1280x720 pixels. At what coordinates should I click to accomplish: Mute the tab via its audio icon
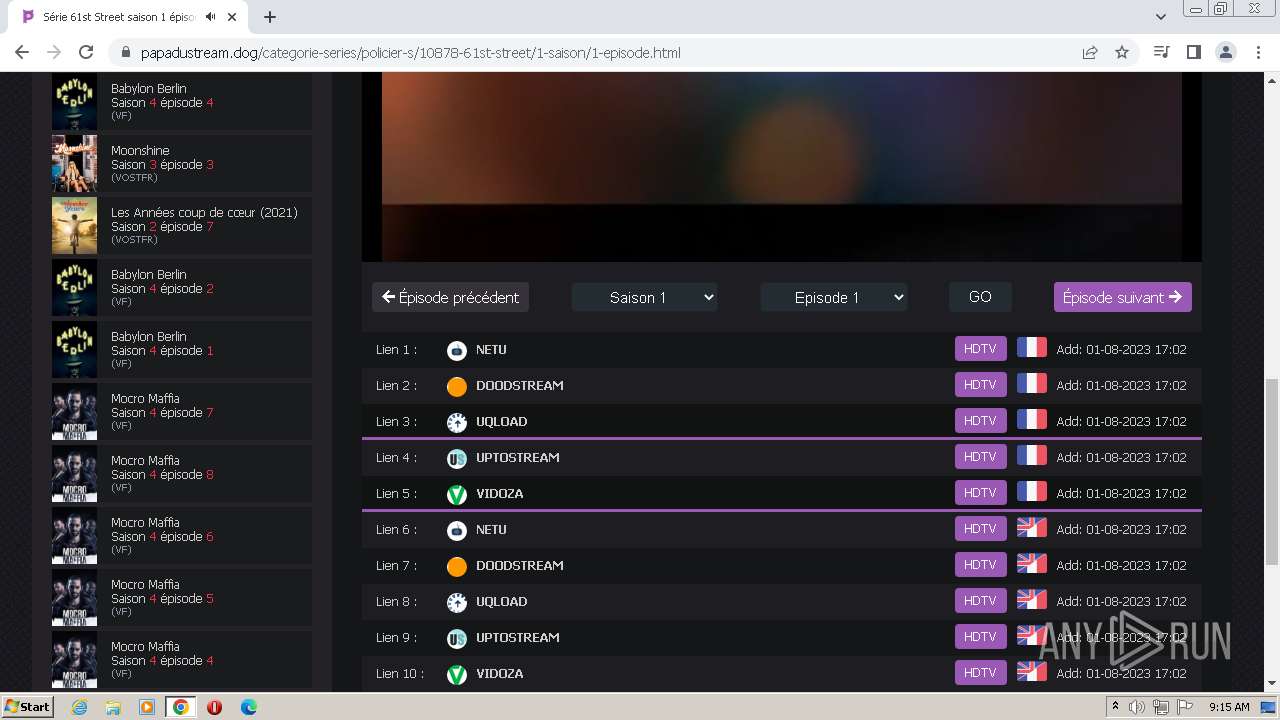(211, 17)
